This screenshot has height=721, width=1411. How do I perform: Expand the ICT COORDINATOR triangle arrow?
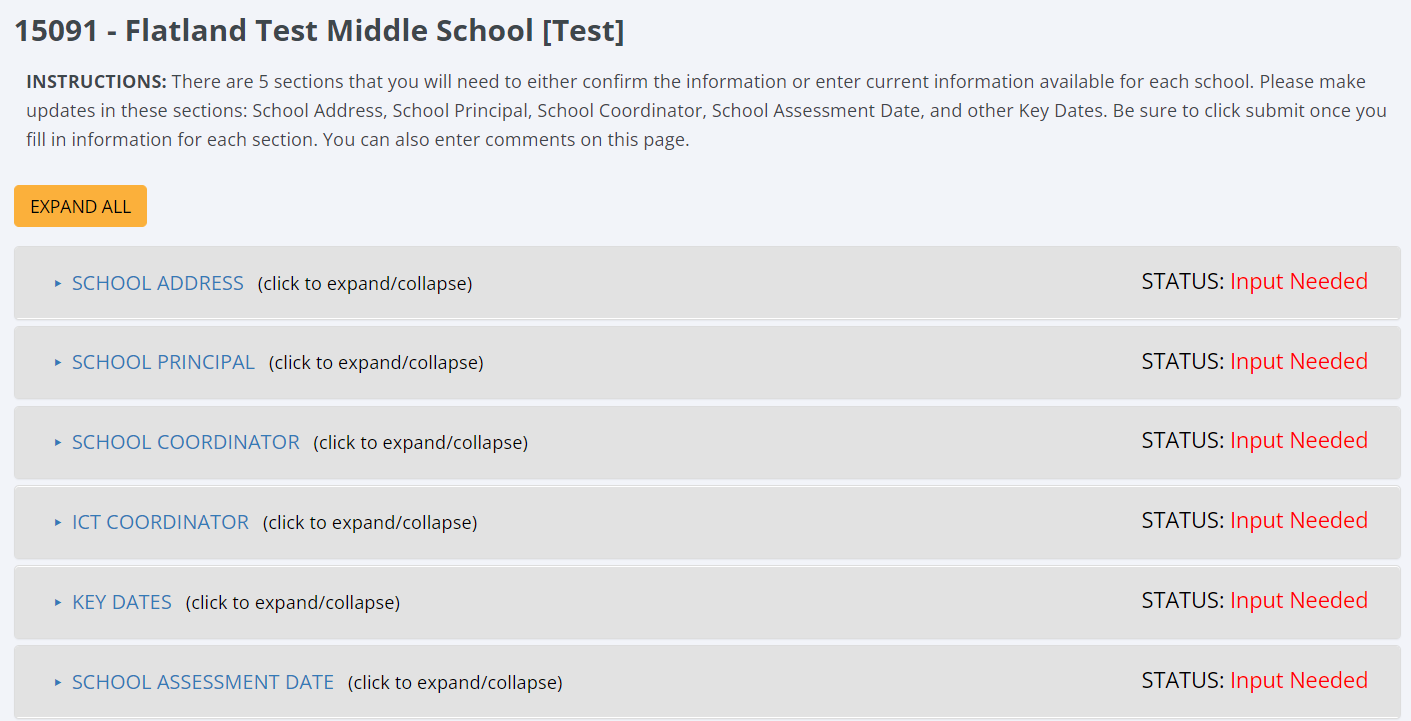point(58,522)
